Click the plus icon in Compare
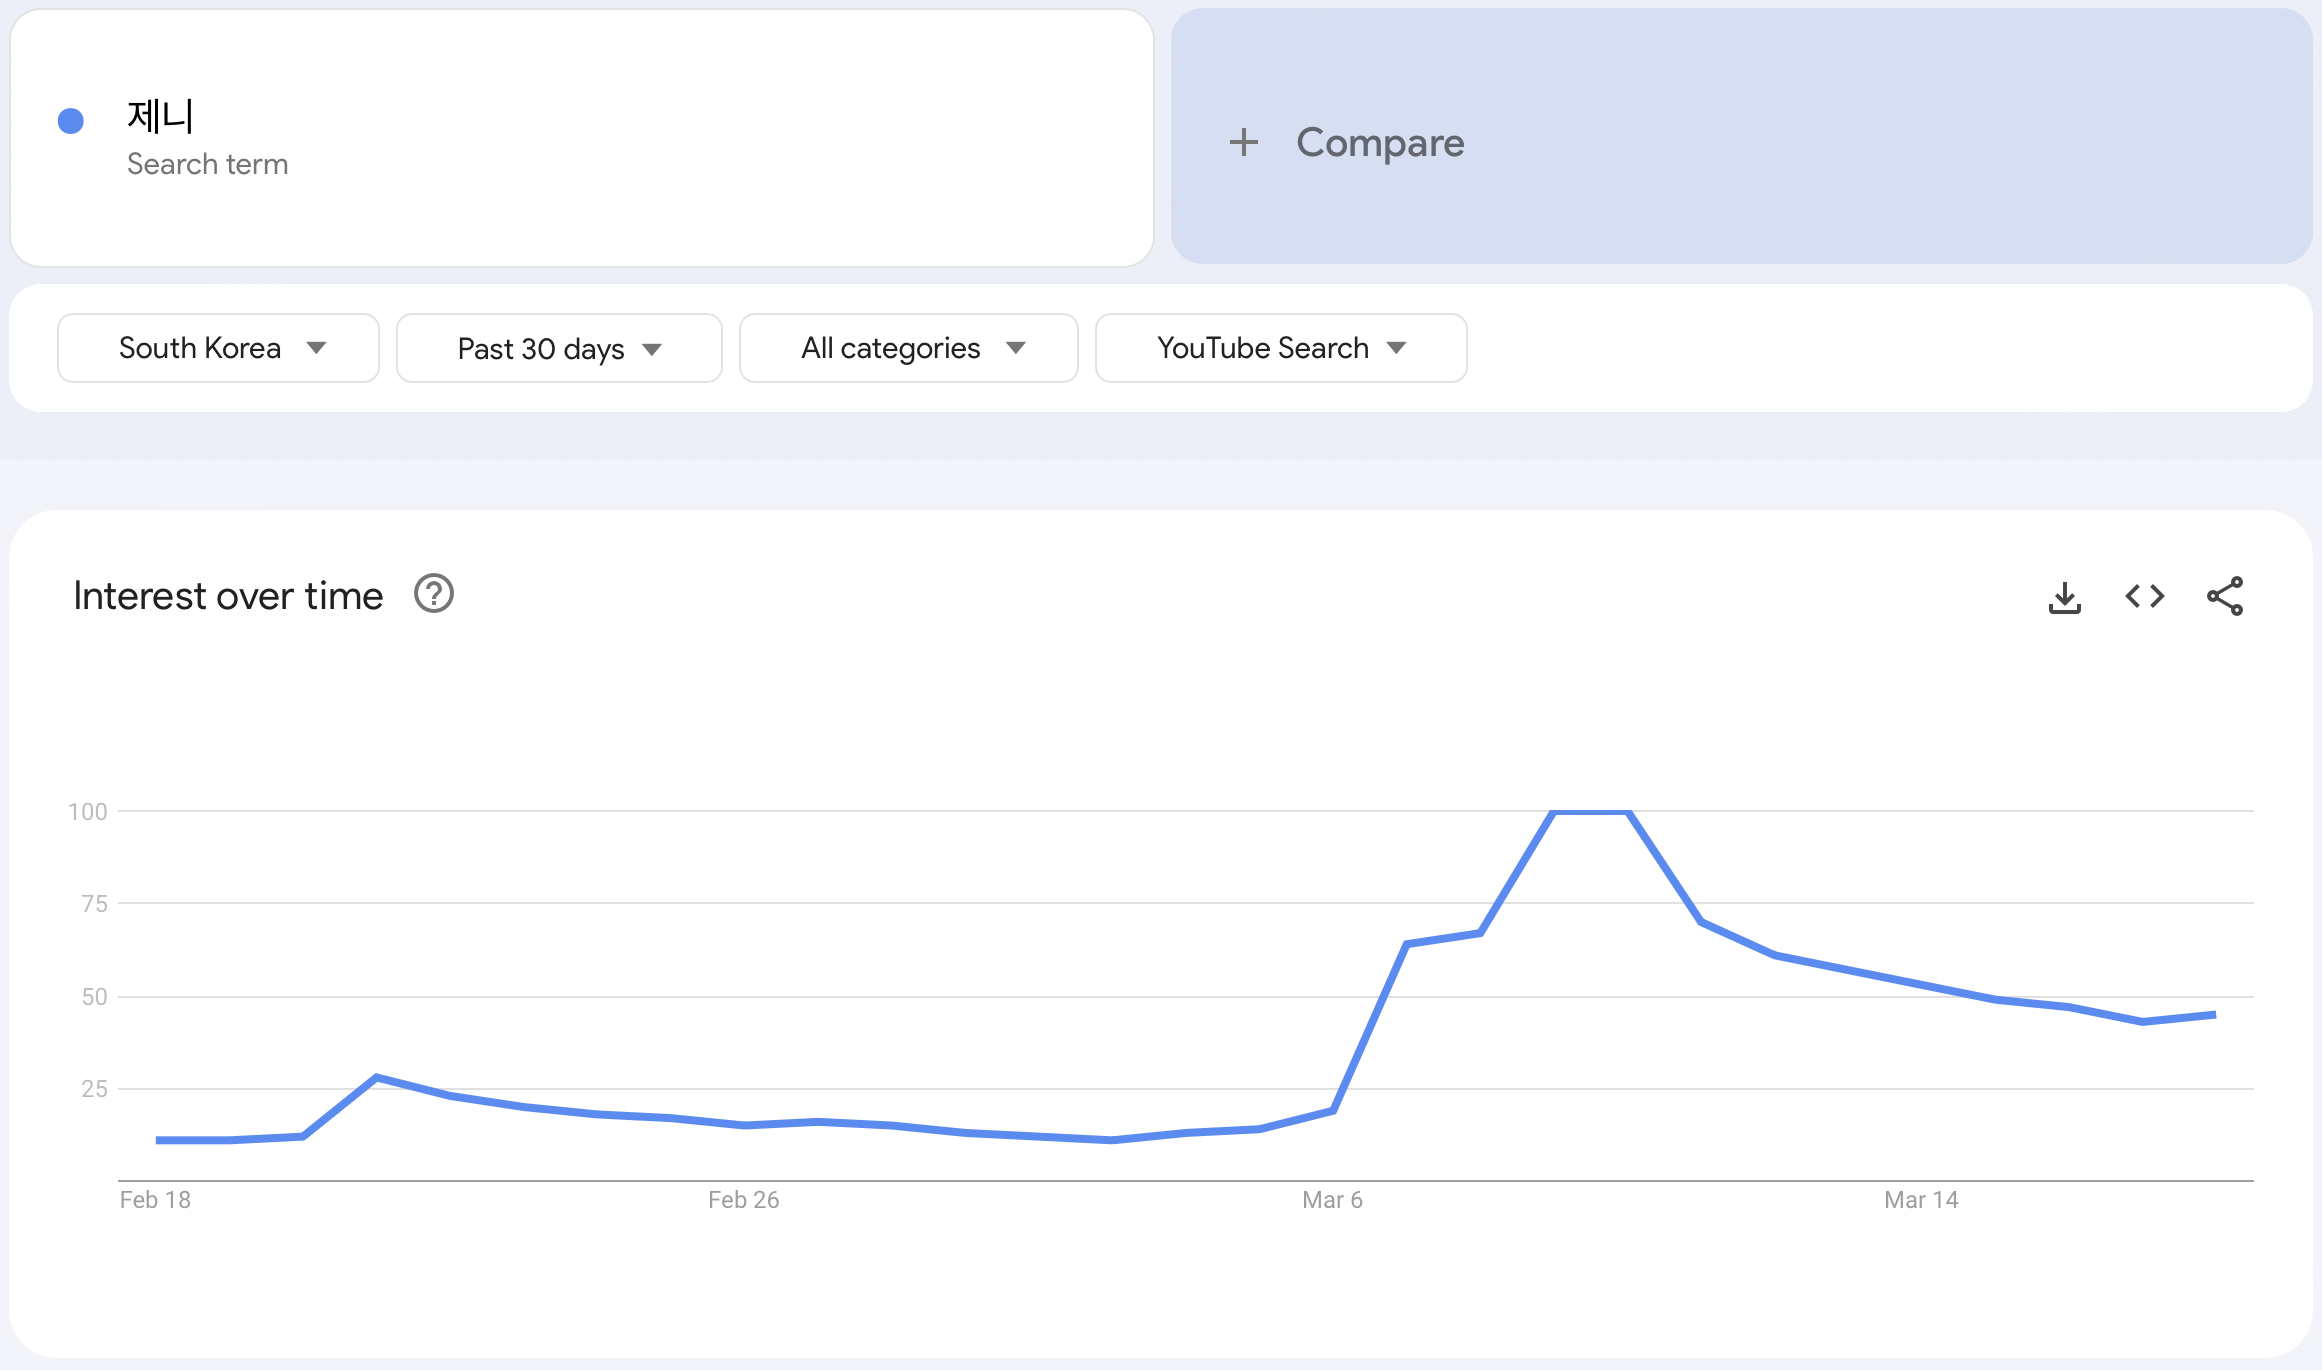This screenshot has height=1370, width=2322. point(1243,142)
